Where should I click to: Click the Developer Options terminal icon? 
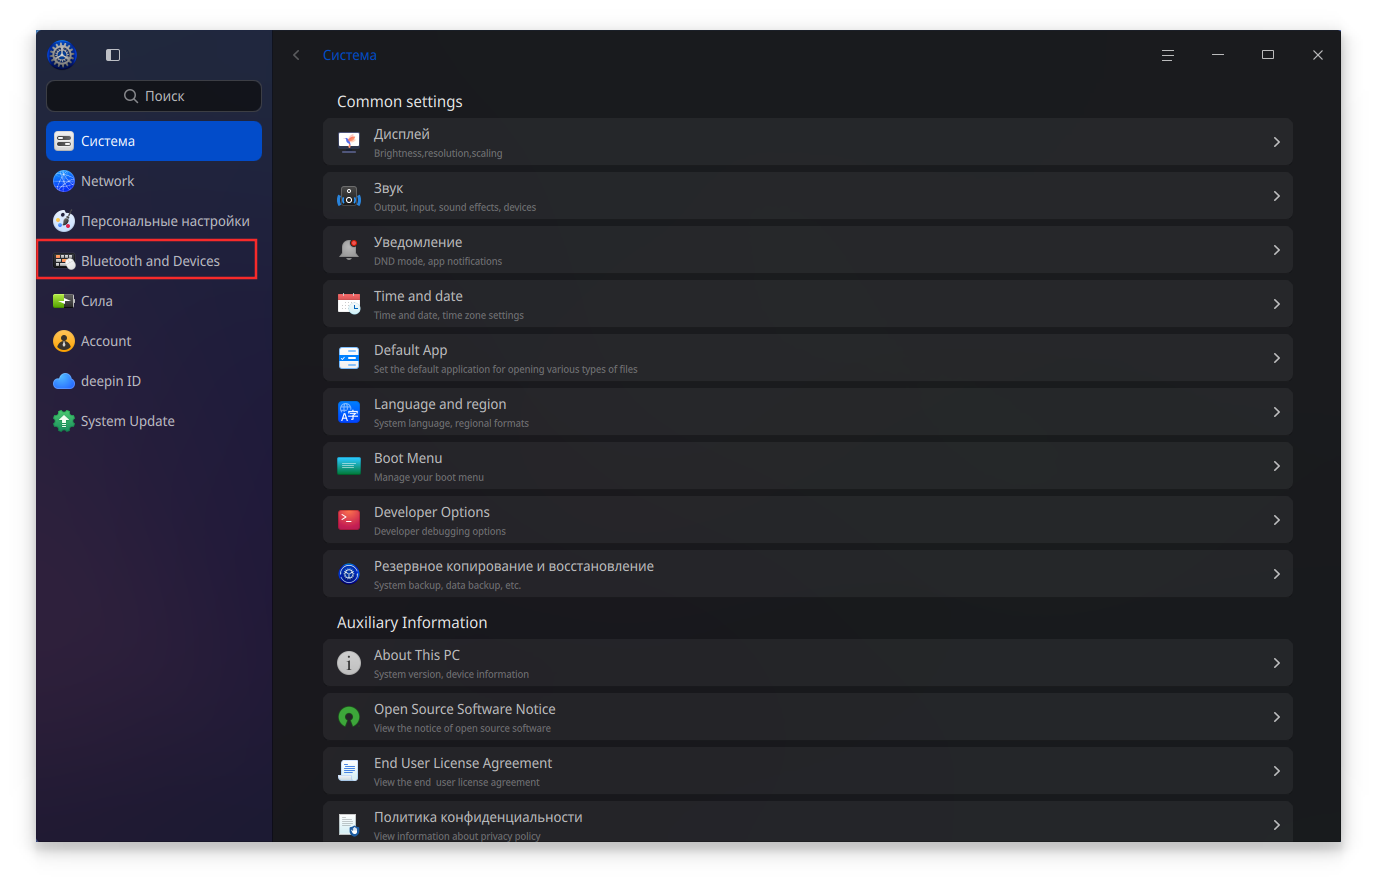coord(349,520)
